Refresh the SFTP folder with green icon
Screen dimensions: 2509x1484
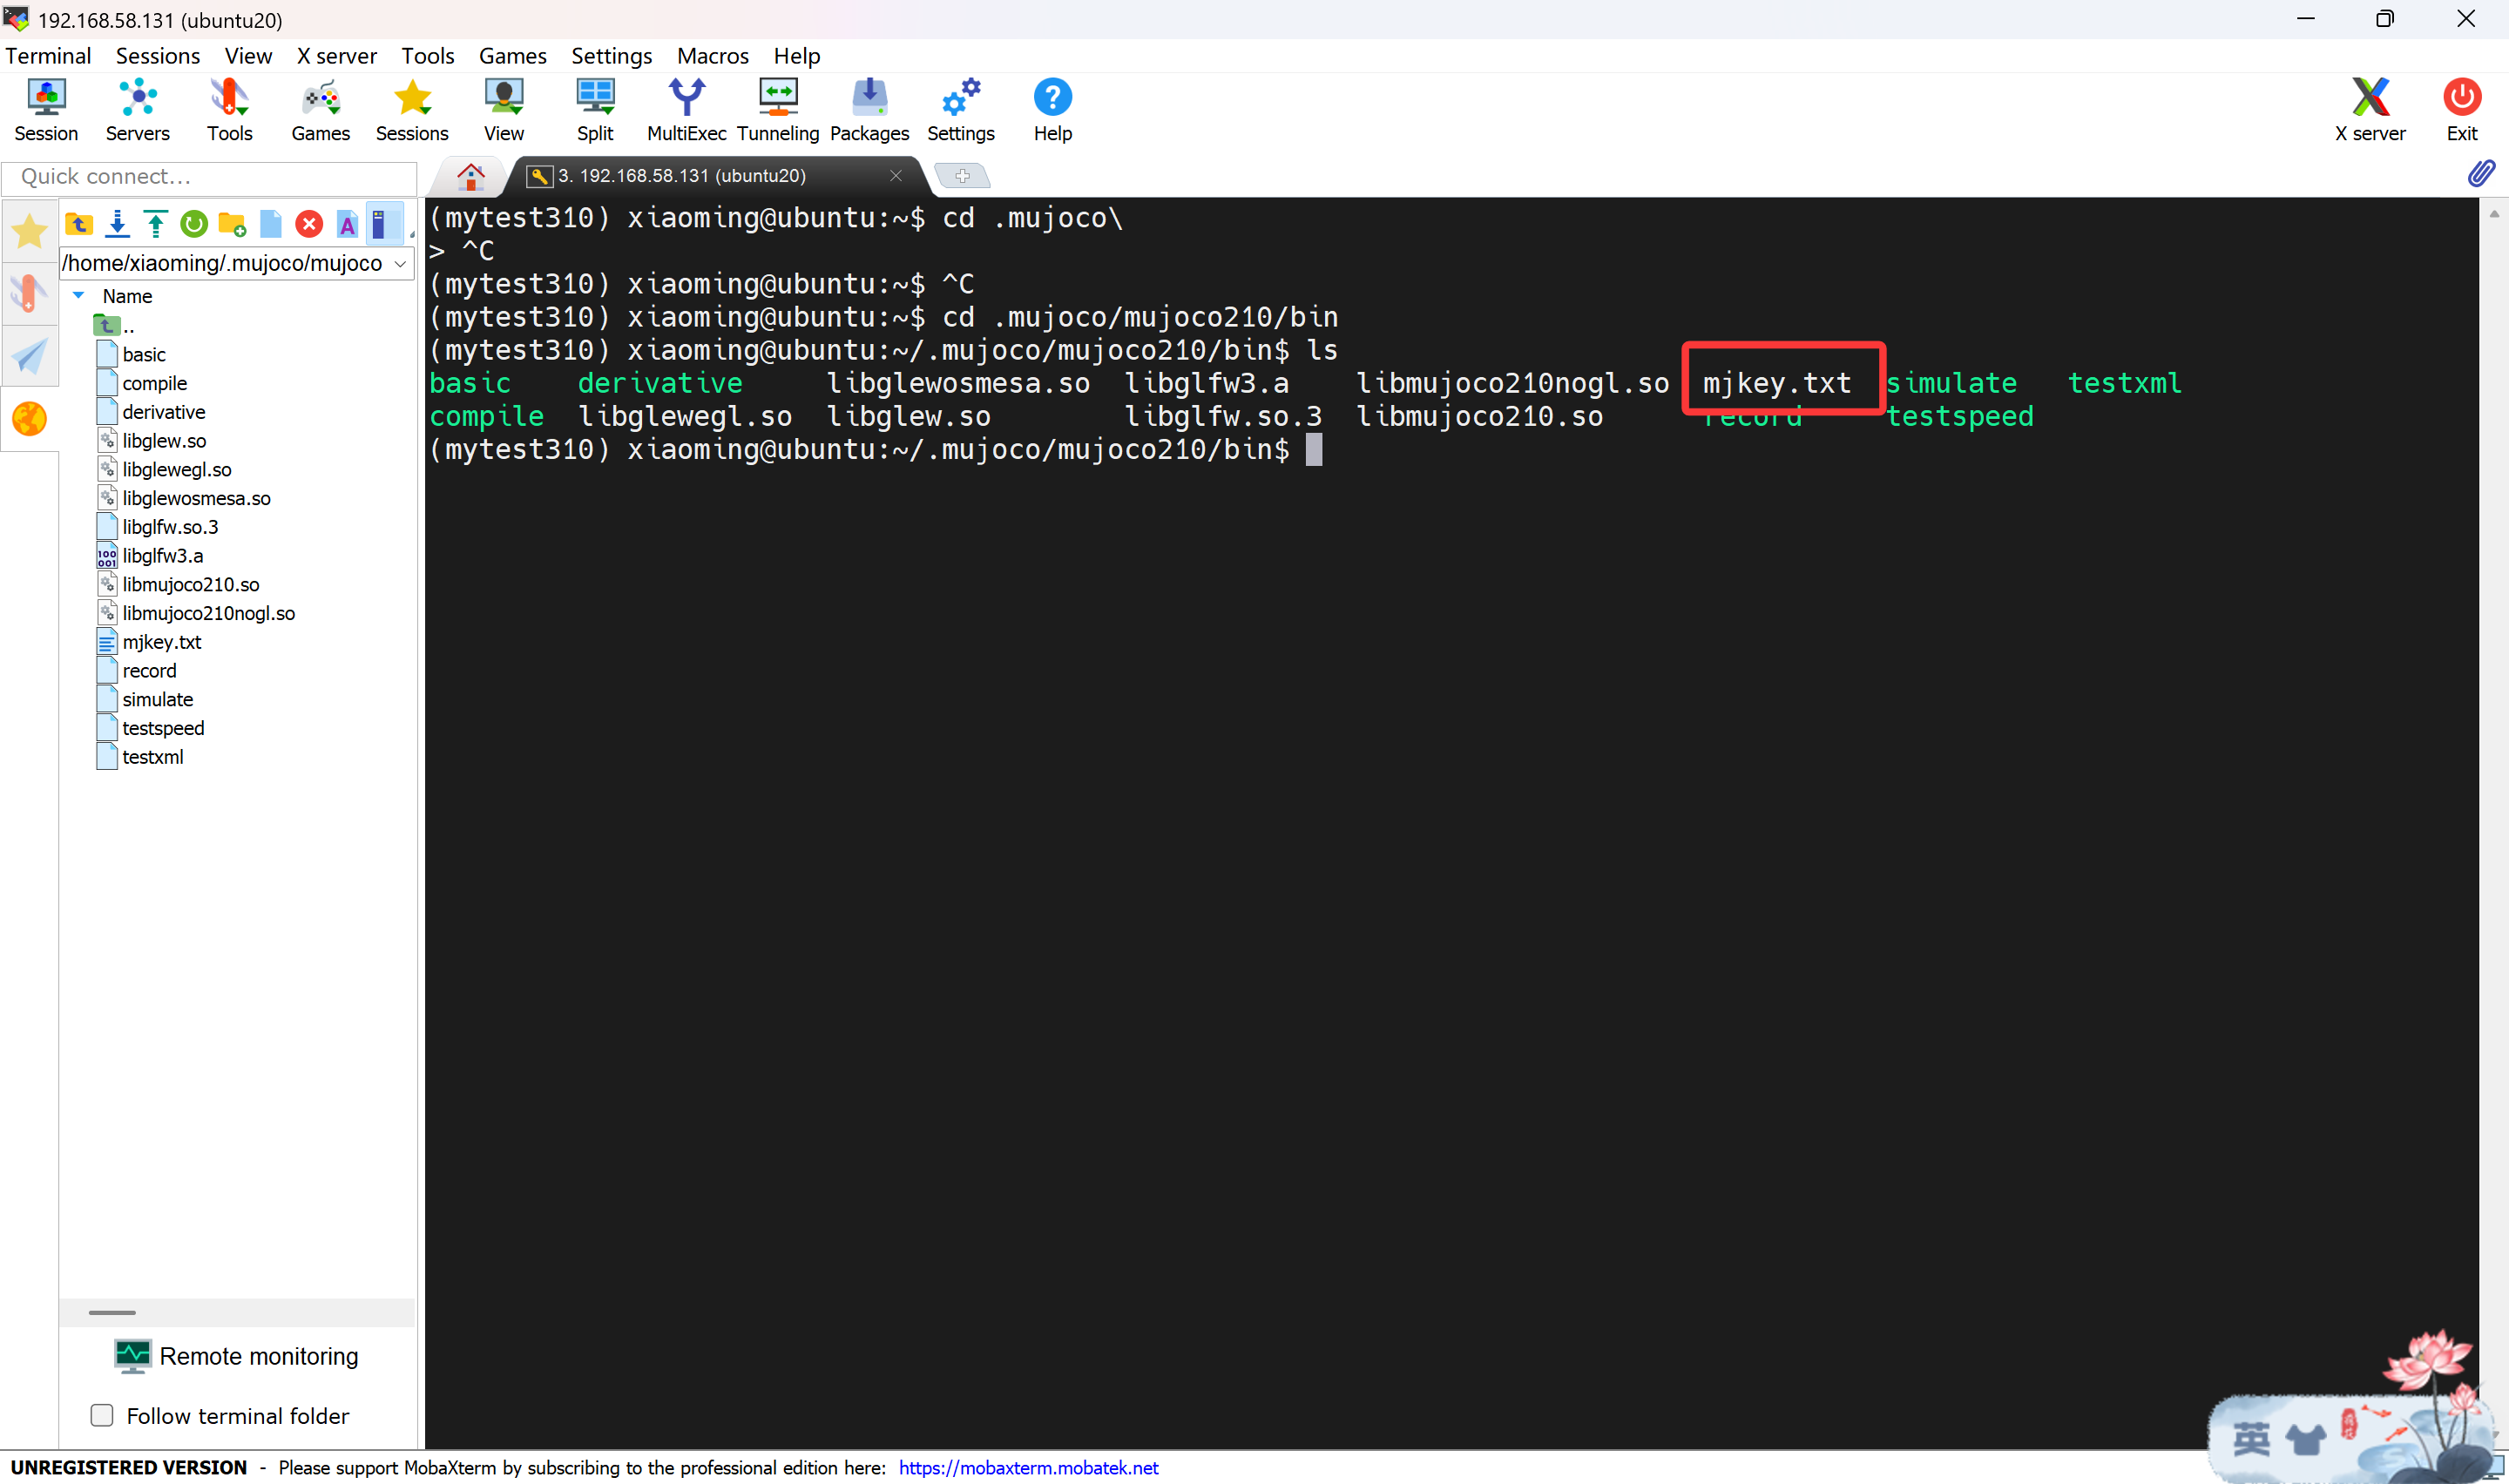(x=194, y=224)
